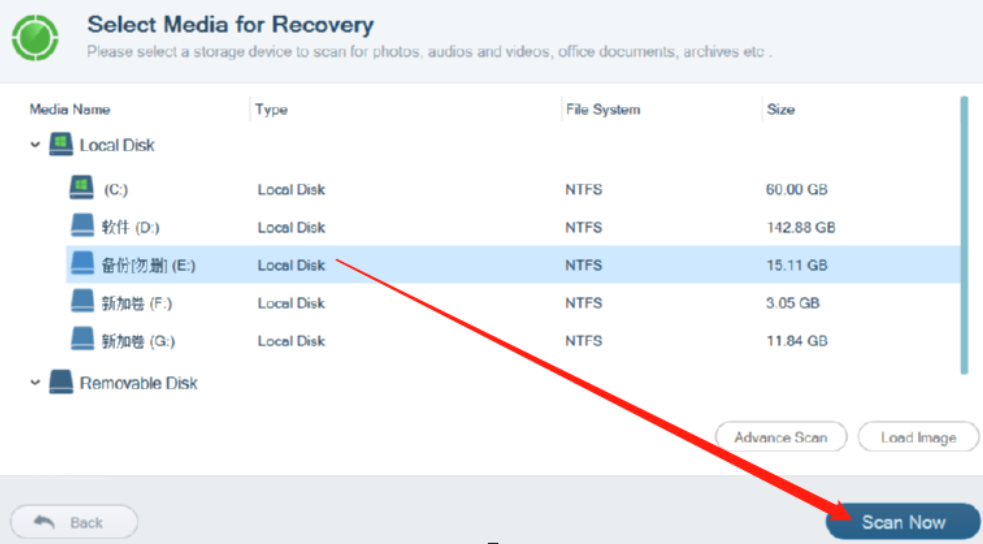
Task: Click the Load Image button
Action: pyautogui.click(x=918, y=437)
